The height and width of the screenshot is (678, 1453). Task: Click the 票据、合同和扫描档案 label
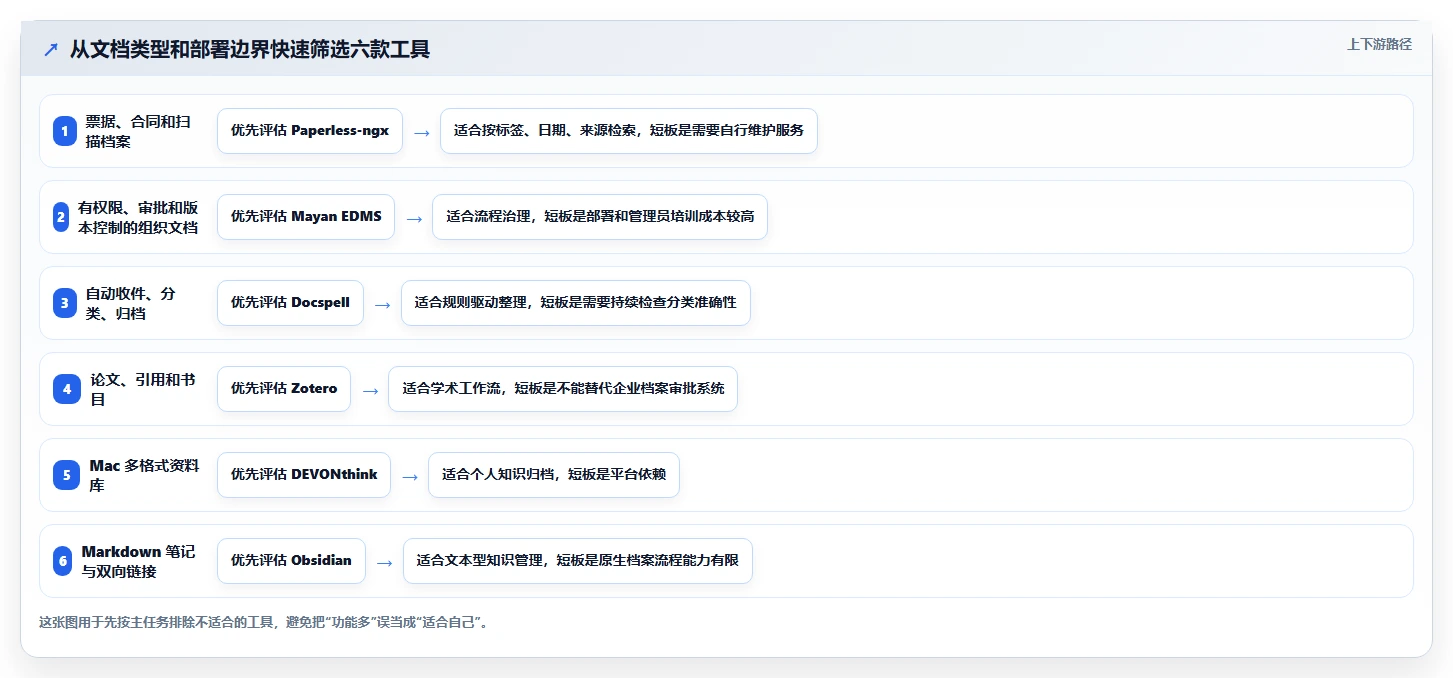tap(138, 131)
